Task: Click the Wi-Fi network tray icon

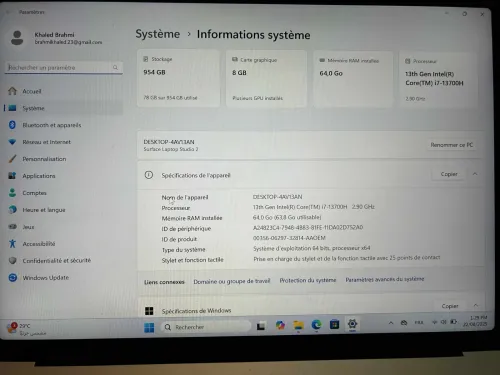Action: tap(434, 322)
